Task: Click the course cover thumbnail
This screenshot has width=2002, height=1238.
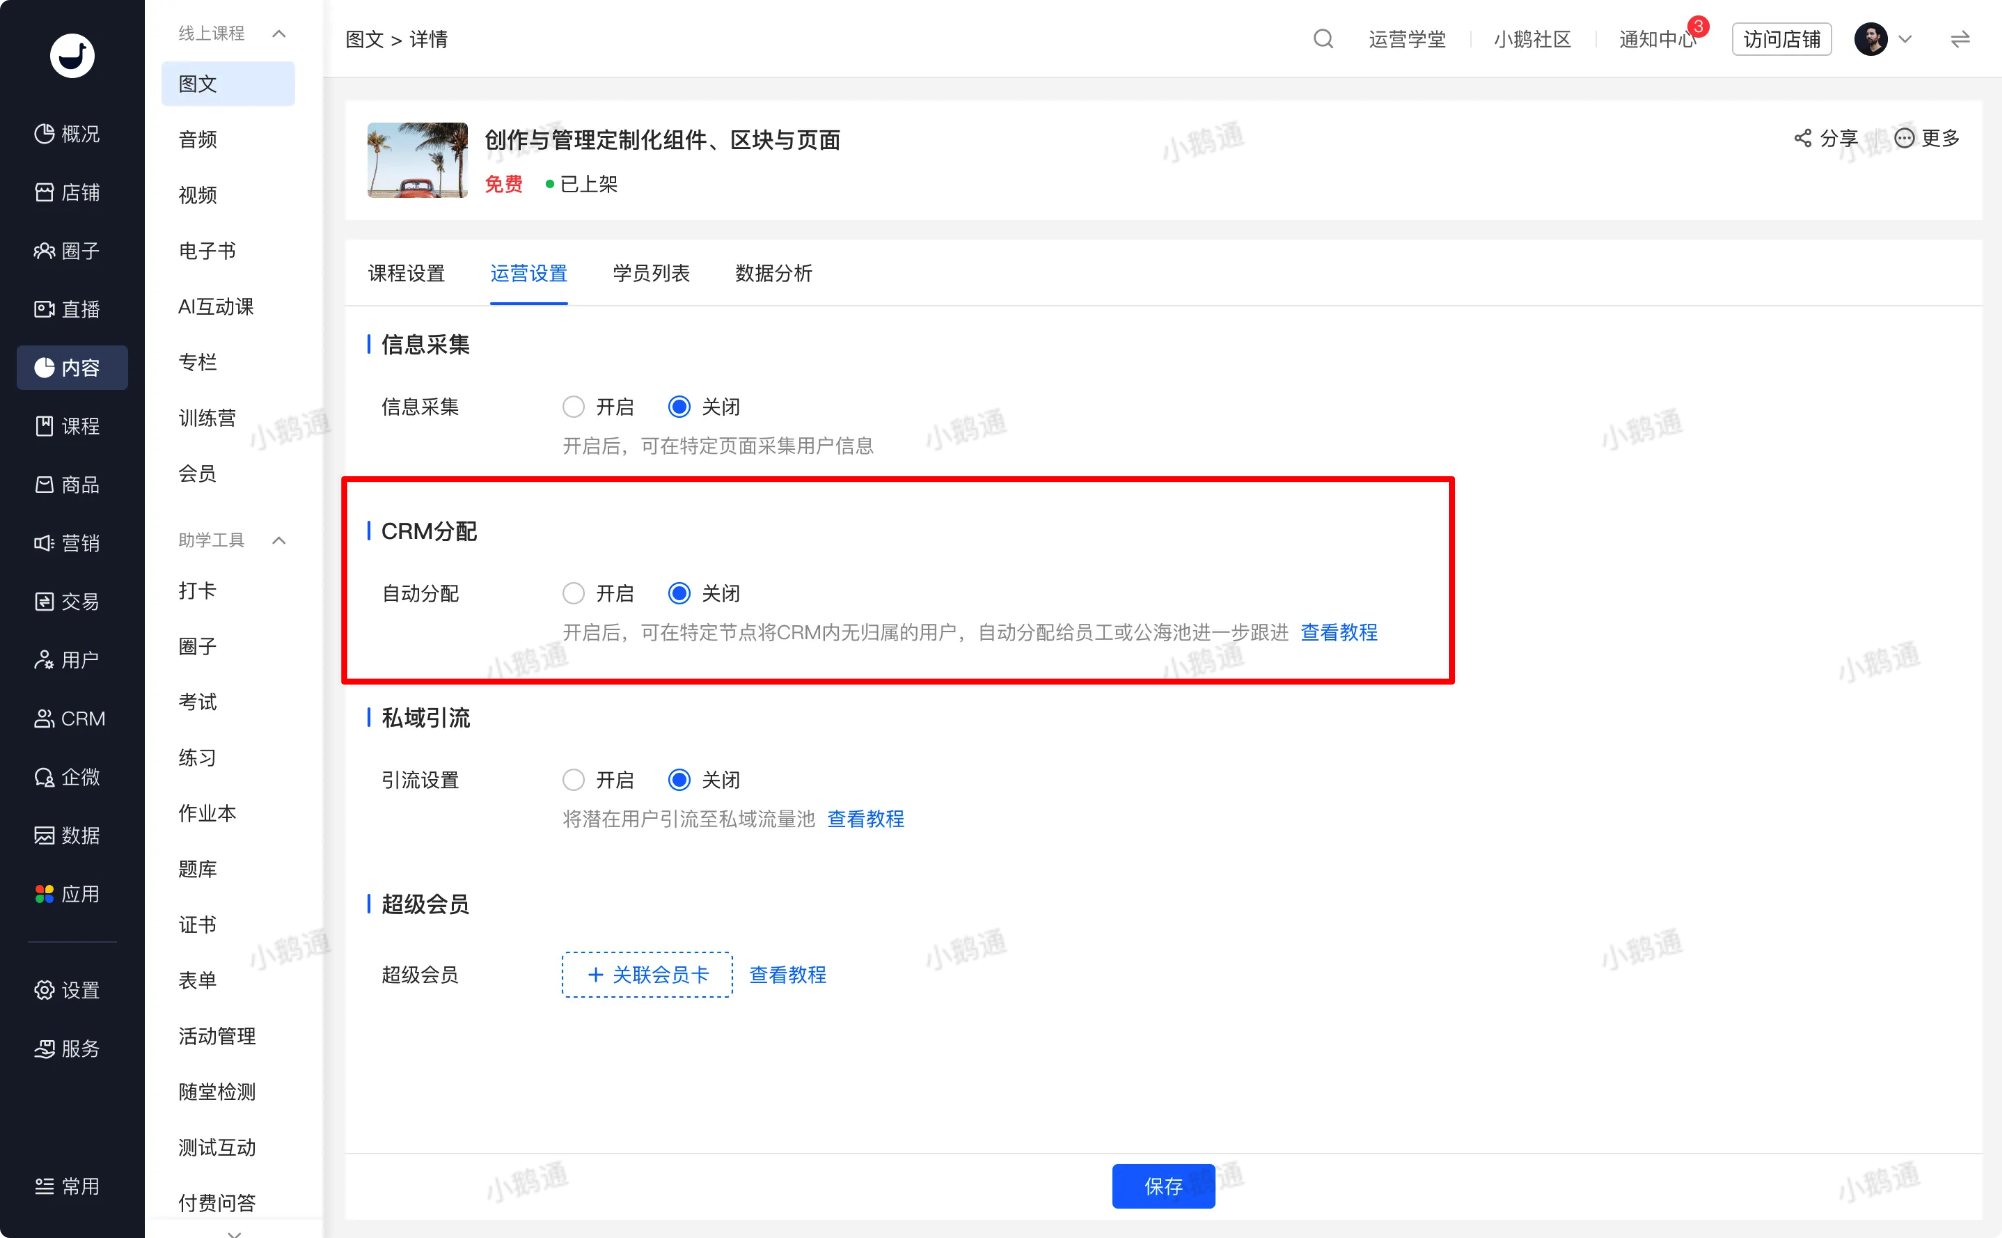Action: coord(418,160)
